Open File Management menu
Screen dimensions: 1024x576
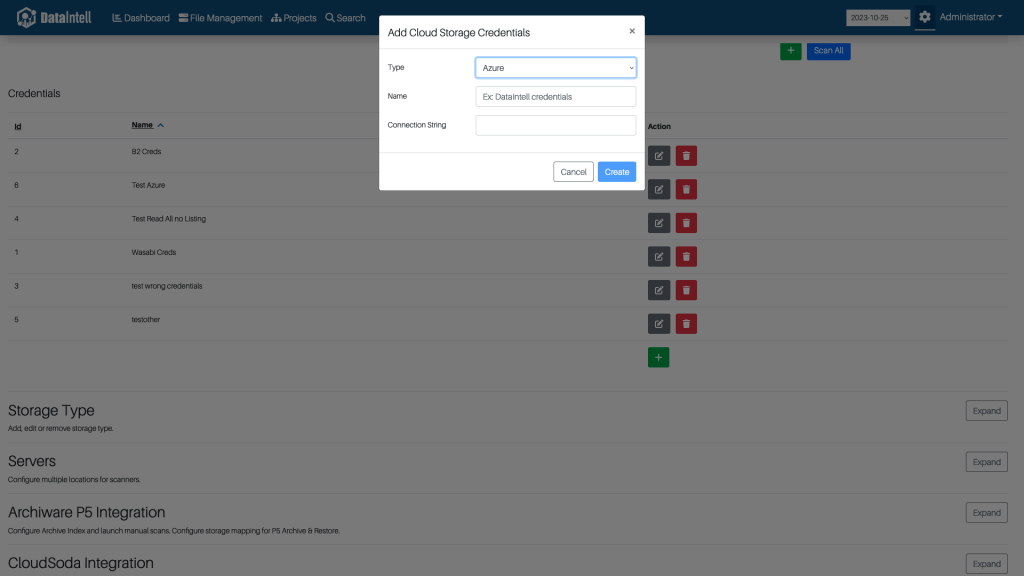[220, 18]
